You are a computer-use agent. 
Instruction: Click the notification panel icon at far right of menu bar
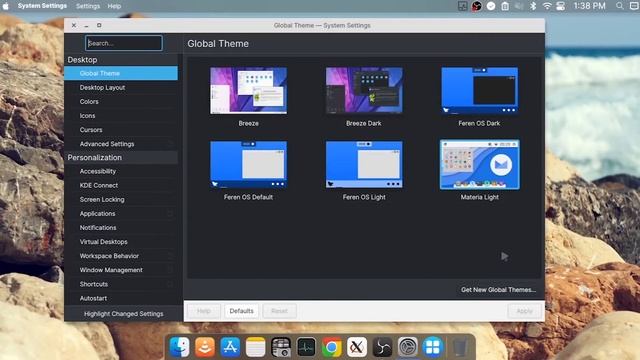click(x=635, y=6)
